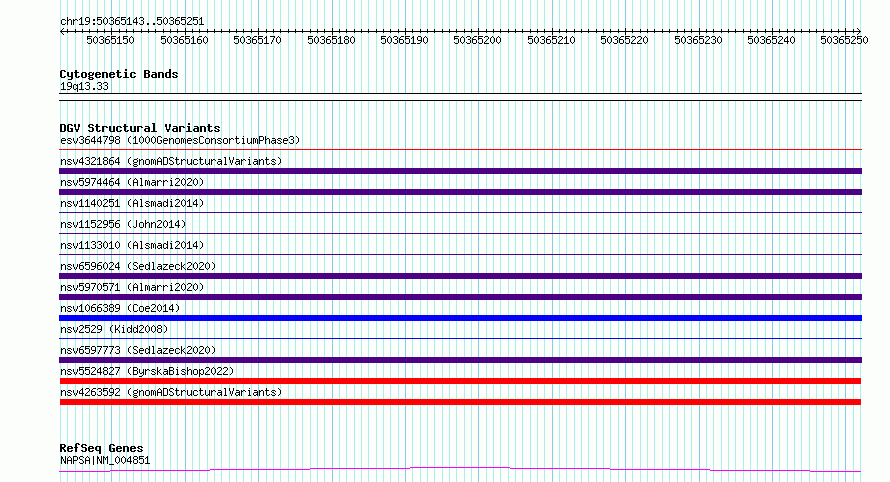Click ruler position label 50365170

click(x=257, y=40)
